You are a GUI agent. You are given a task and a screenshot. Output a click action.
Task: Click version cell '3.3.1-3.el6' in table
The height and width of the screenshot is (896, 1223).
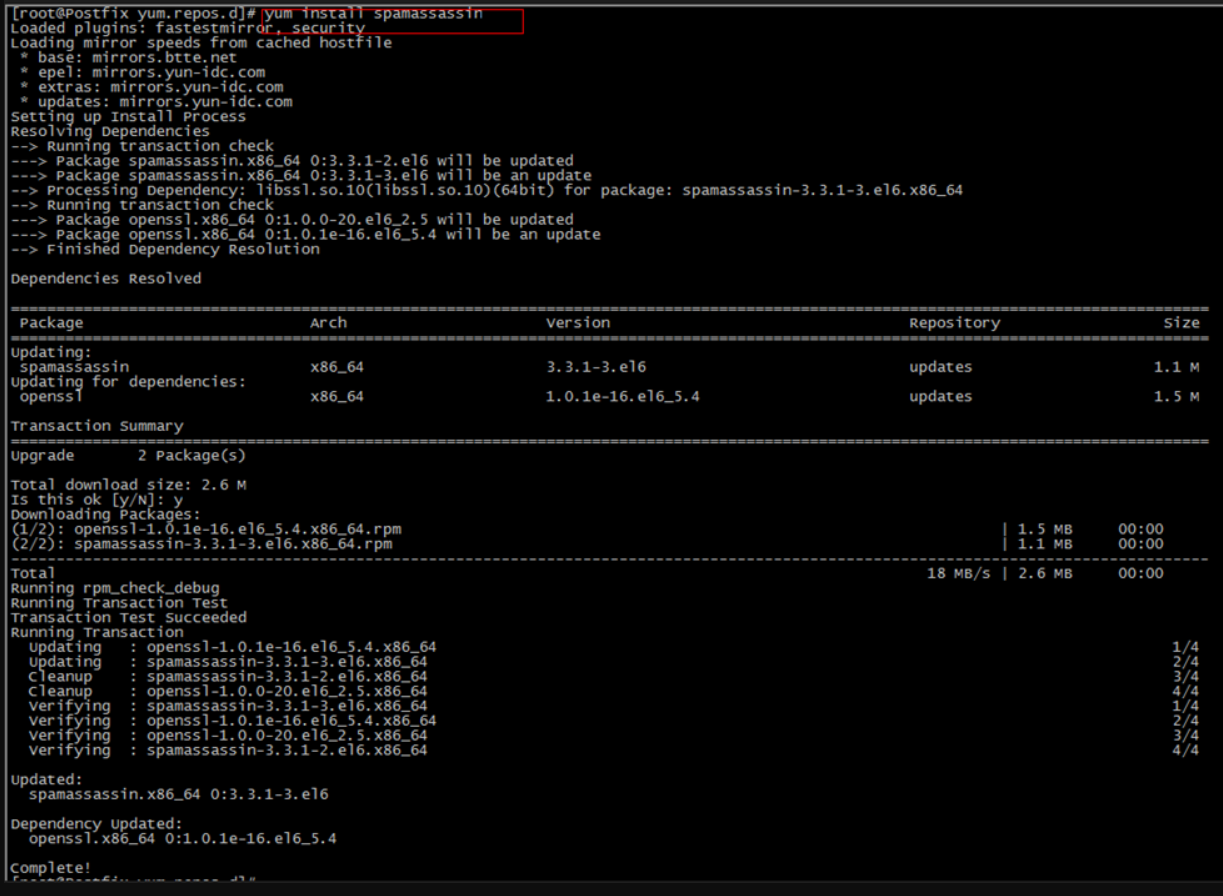coord(596,367)
